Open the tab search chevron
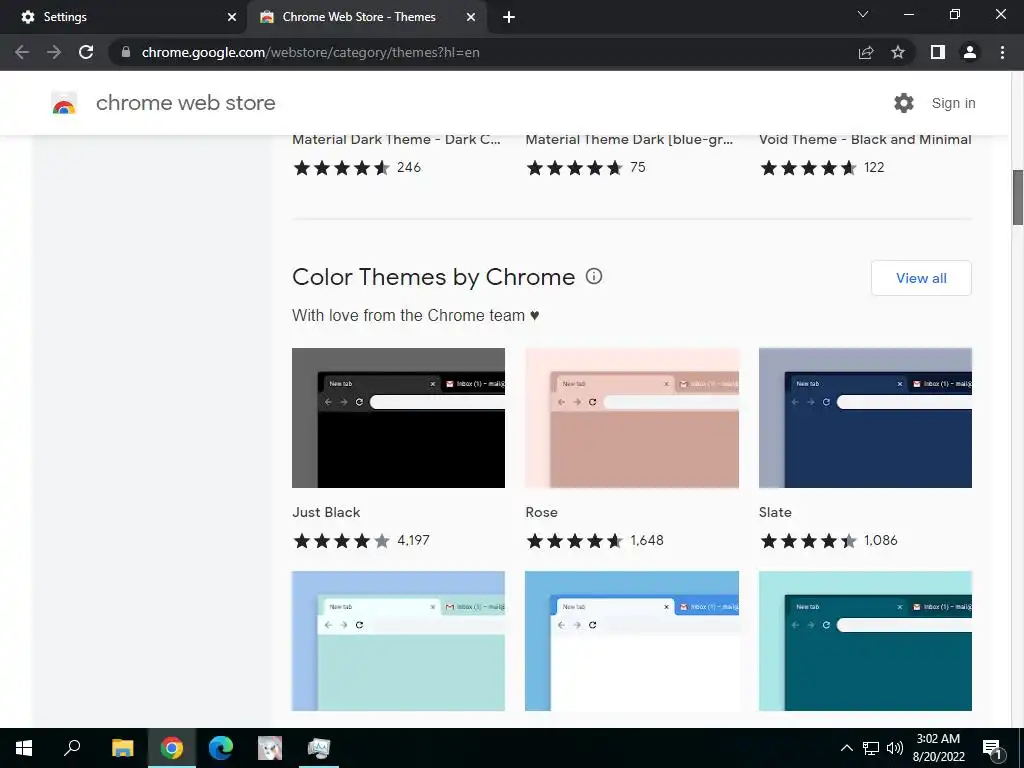Screen dimensions: 1024x768 point(863,14)
